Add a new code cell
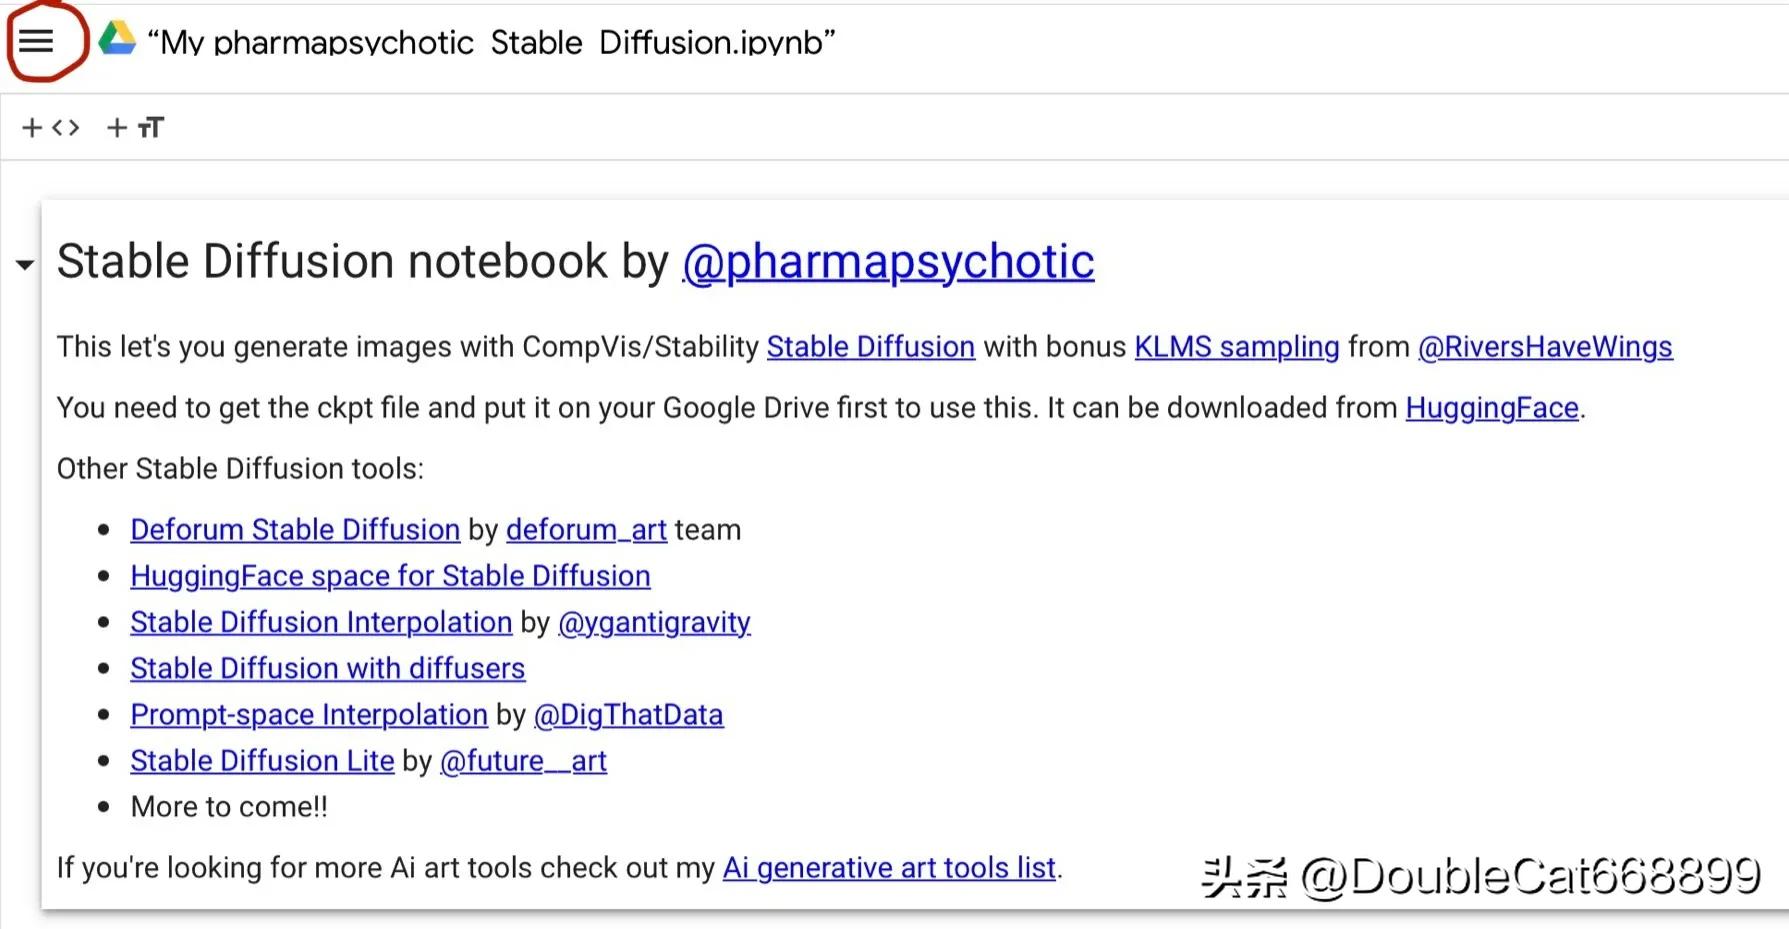The width and height of the screenshot is (1789, 929). pyautogui.click(x=50, y=128)
